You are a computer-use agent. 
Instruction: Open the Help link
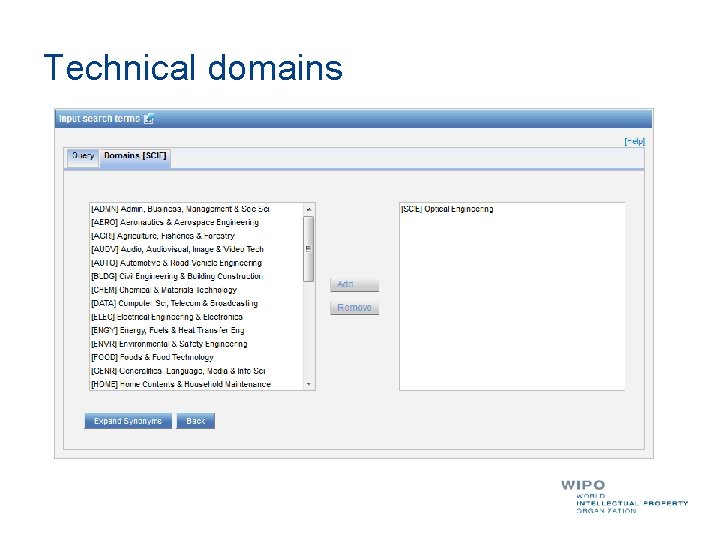point(635,141)
